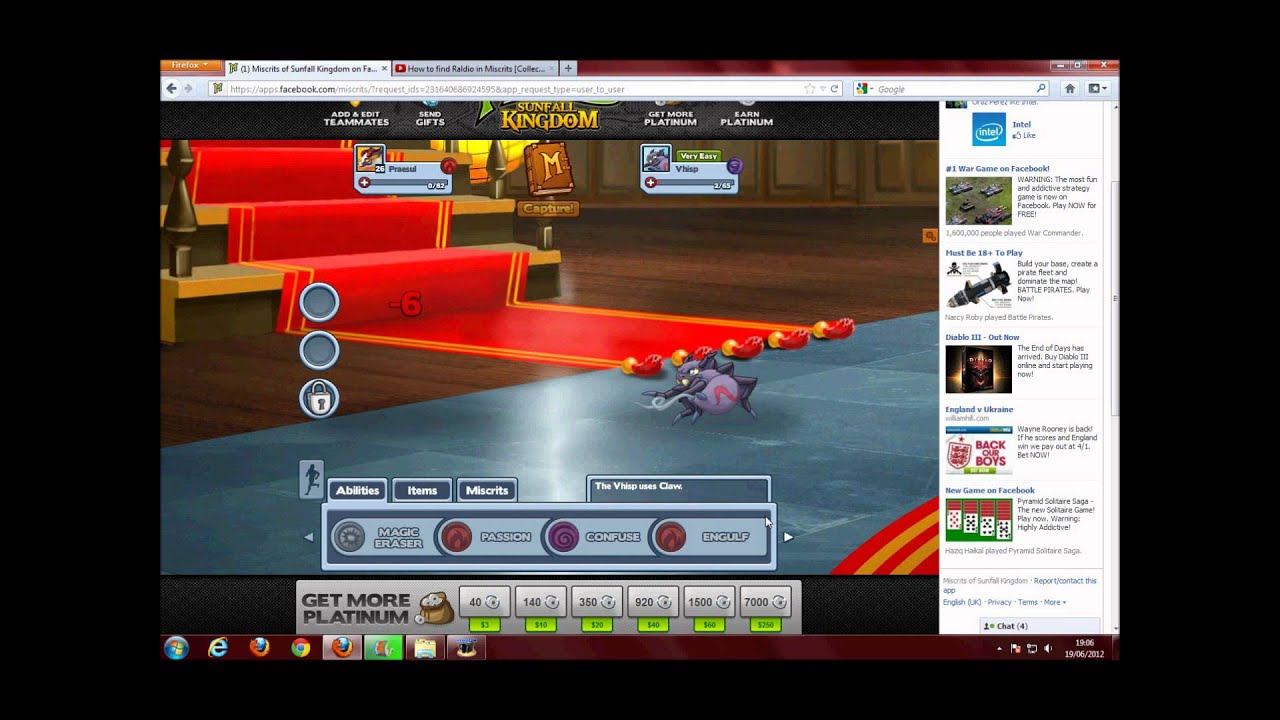Click Praesul's fire element icon
This screenshot has width=1280, height=720.
[x=448, y=167]
